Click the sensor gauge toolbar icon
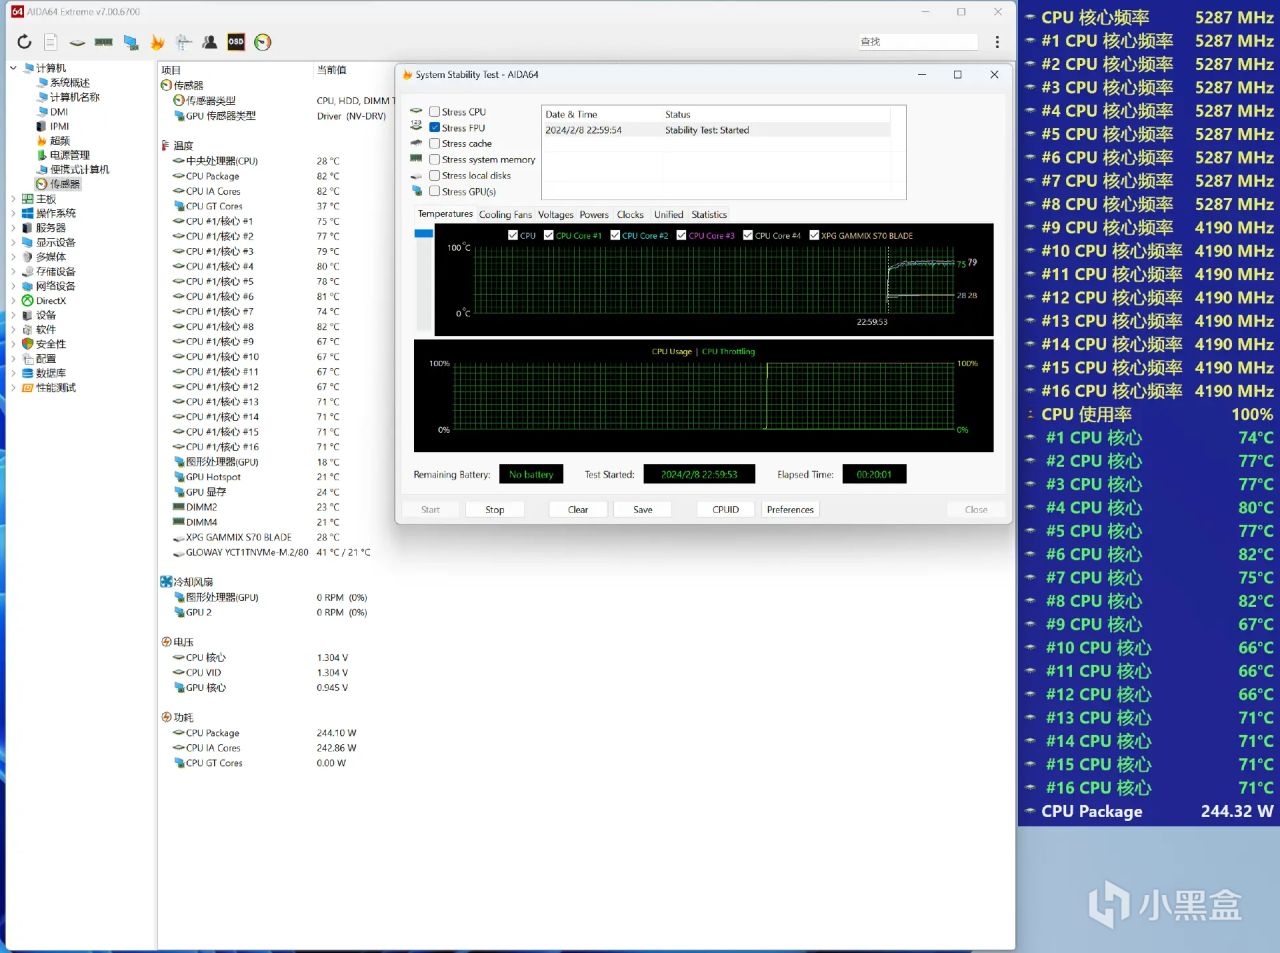This screenshot has width=1280, height=953. pyautogui.click(x=263, y=42)
